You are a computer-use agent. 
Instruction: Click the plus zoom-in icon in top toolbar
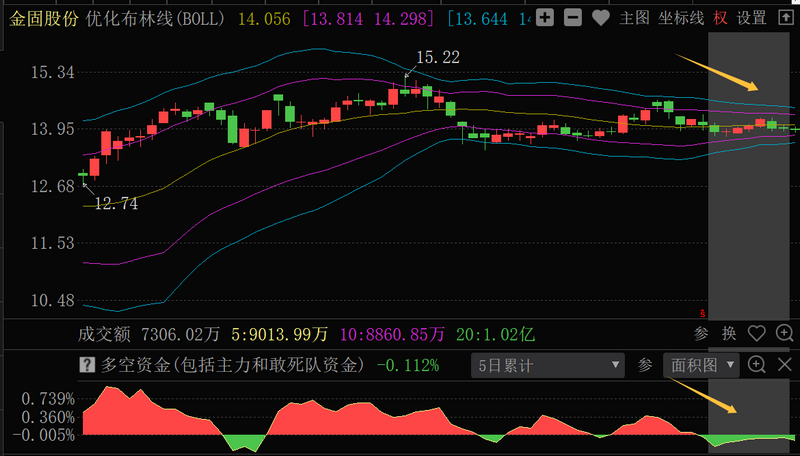pyautogui.click(x=545, y=18)
